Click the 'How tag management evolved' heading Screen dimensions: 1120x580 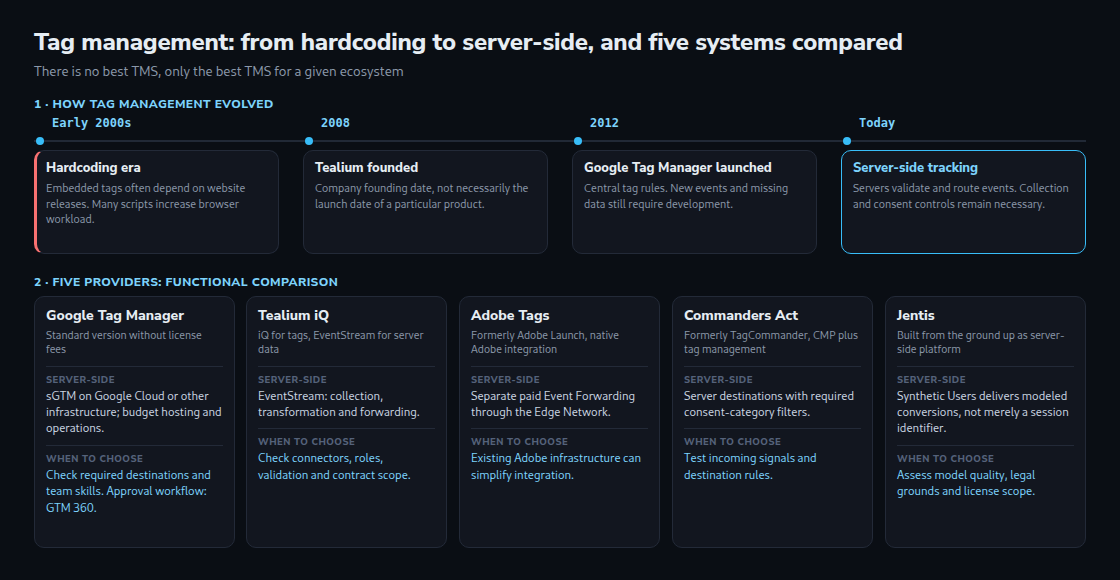(x=154, y=104)
